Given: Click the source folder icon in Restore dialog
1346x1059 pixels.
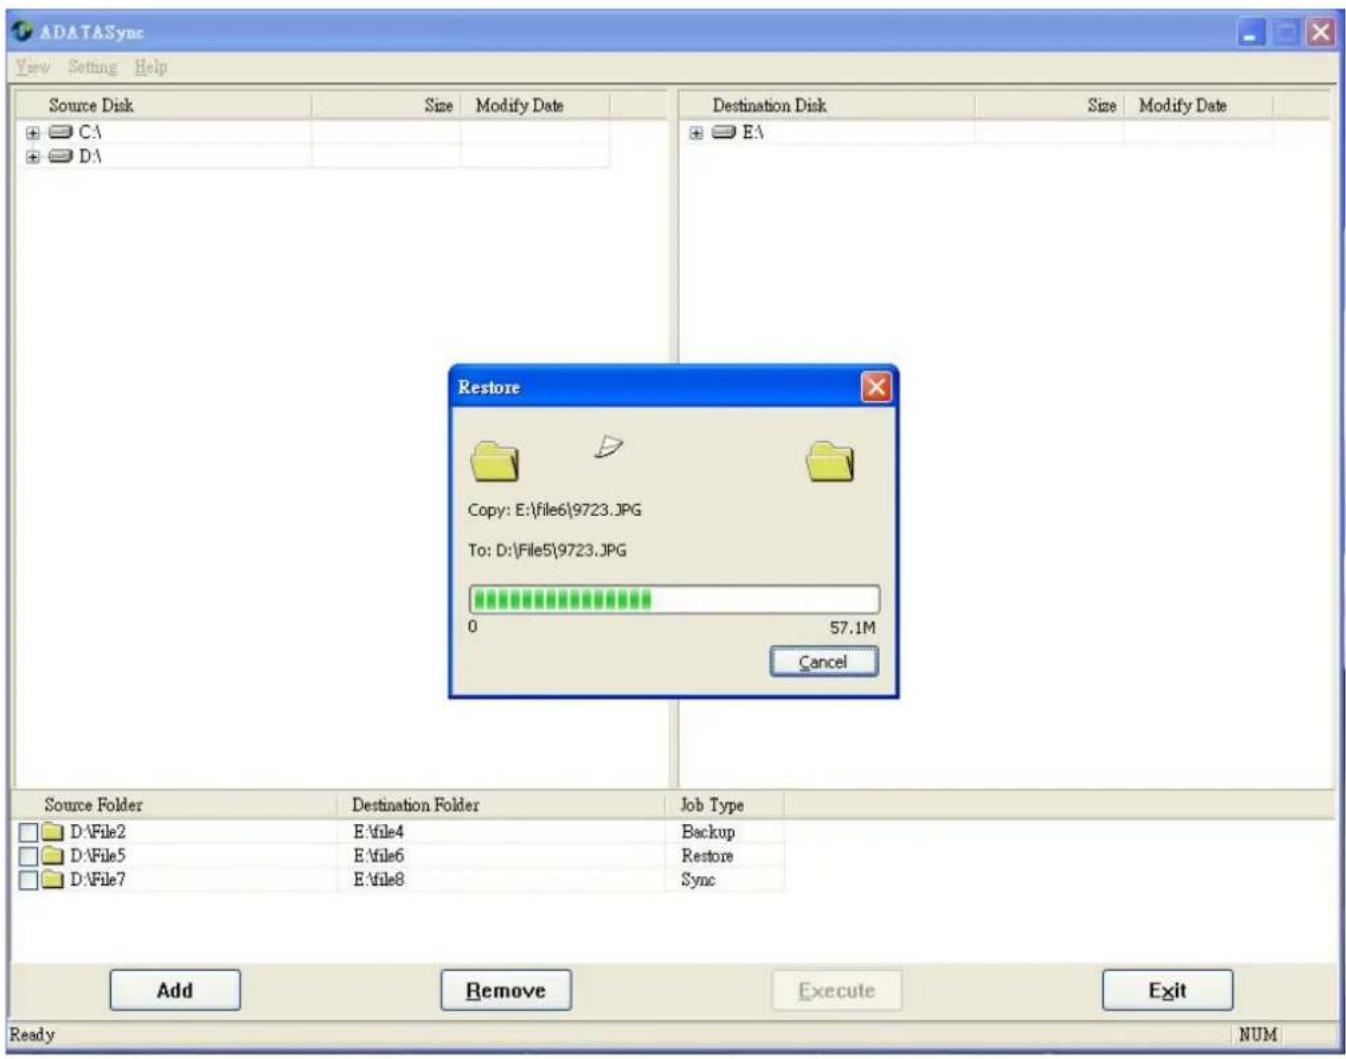Looking at the screenshot, I should pos(494,461).
